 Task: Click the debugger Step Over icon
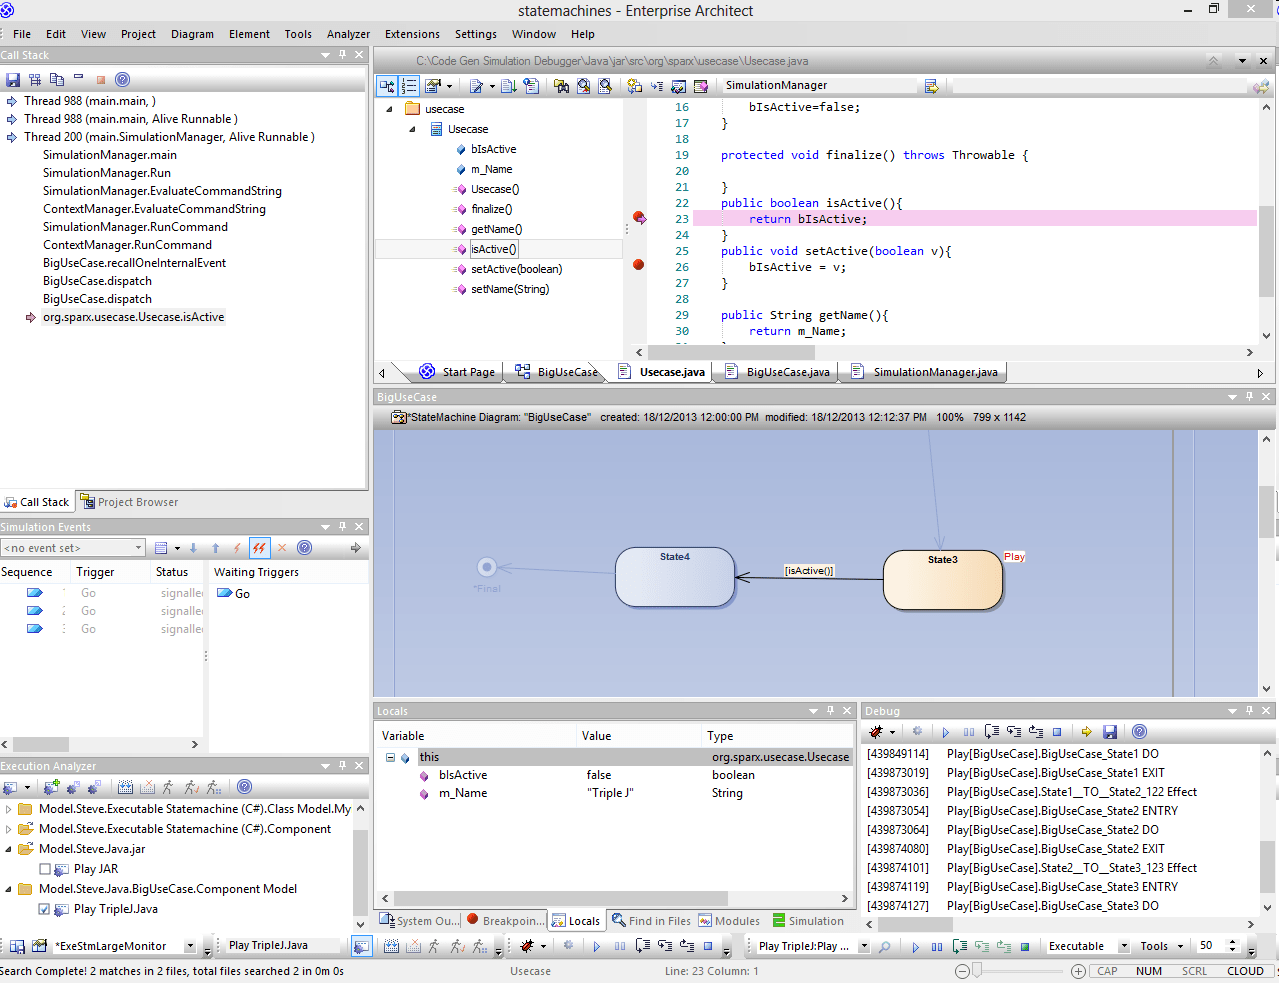tap(991, 731)
